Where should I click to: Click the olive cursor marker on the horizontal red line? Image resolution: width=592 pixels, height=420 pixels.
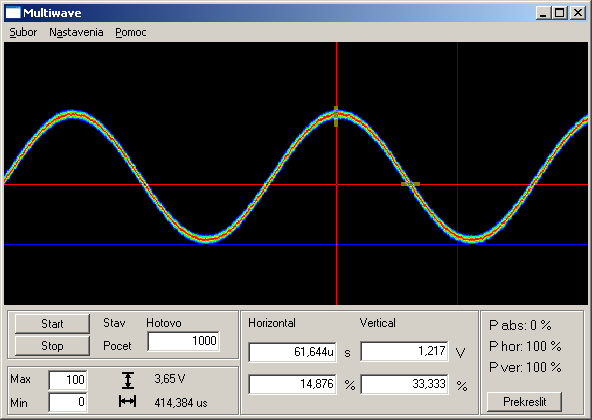click(410, 184)
